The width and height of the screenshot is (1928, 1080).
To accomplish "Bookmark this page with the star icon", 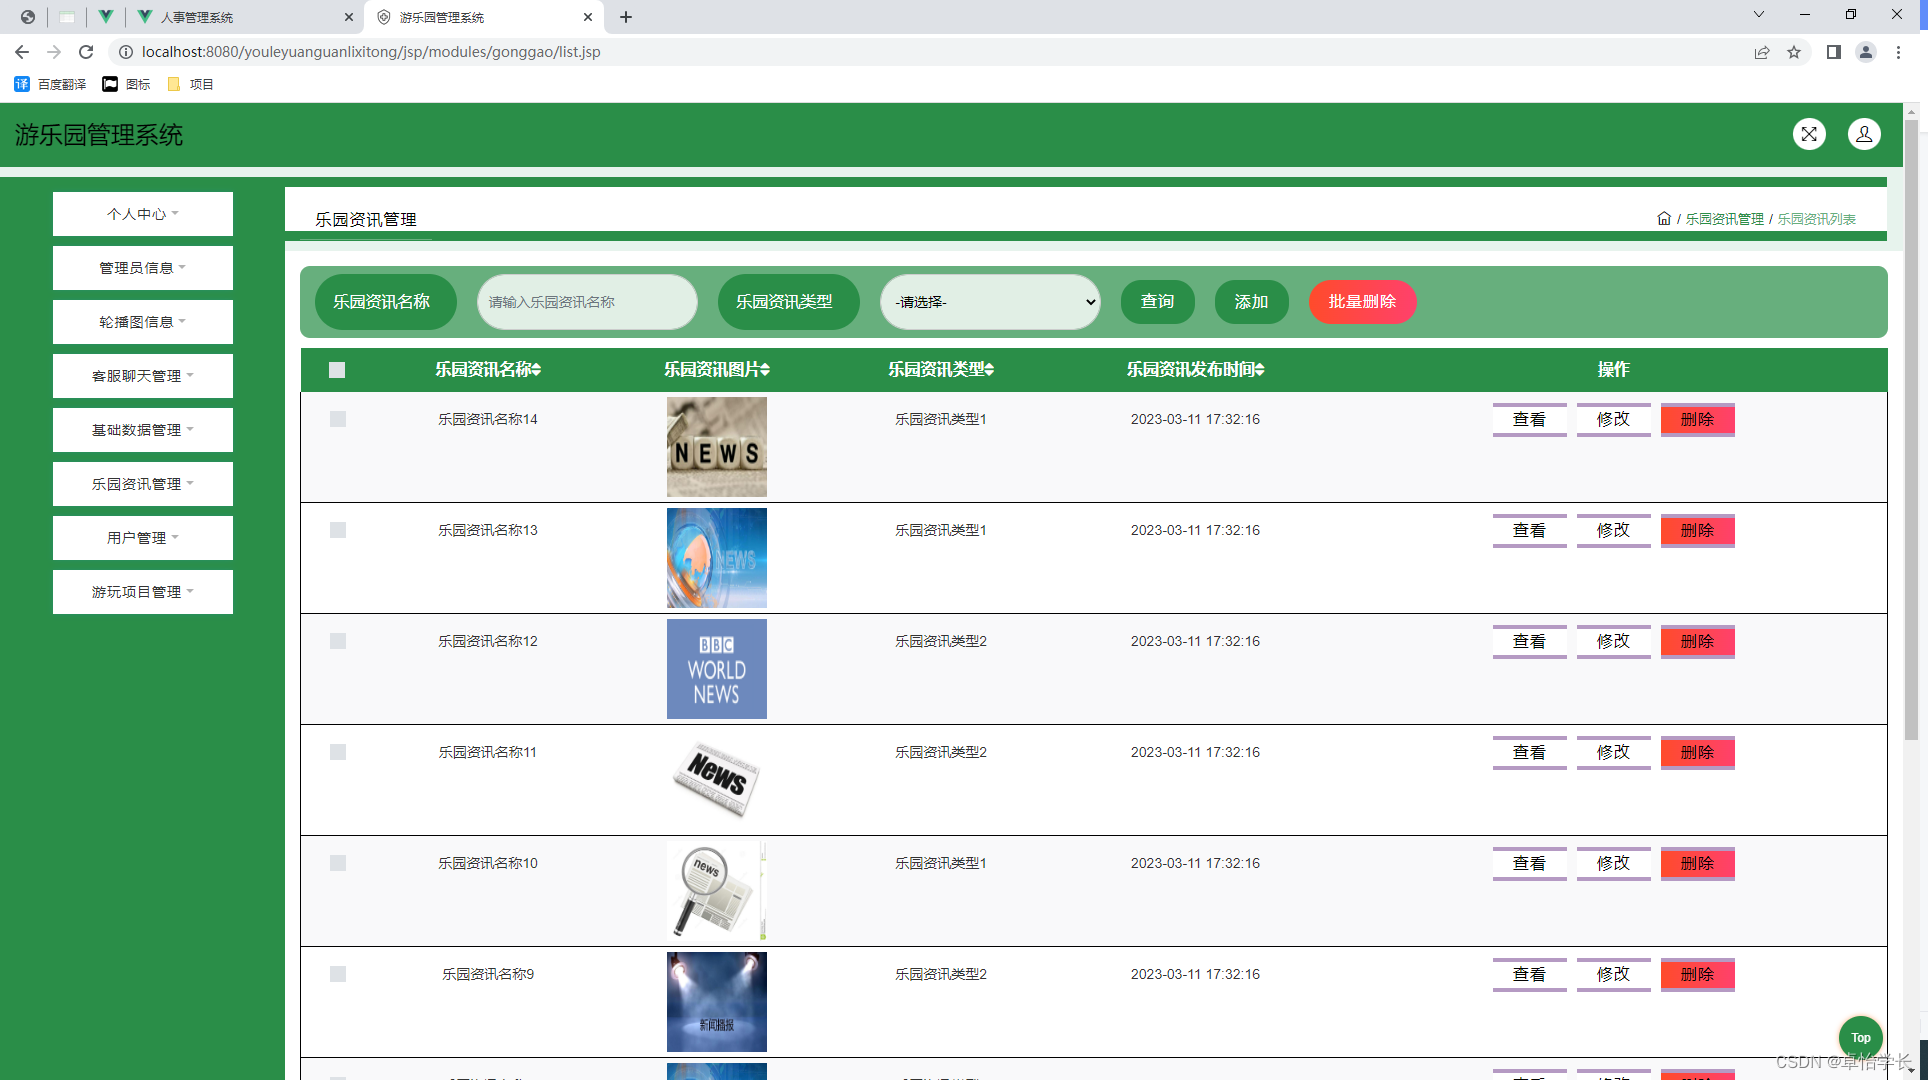I will click(x=1794, y=52).
